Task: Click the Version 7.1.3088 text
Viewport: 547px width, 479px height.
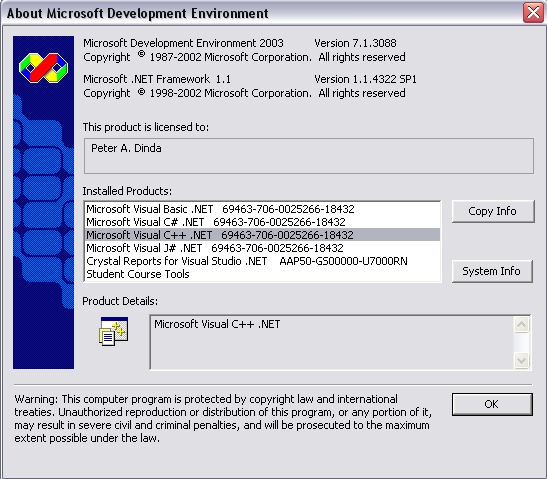Action: click(355, 43)
